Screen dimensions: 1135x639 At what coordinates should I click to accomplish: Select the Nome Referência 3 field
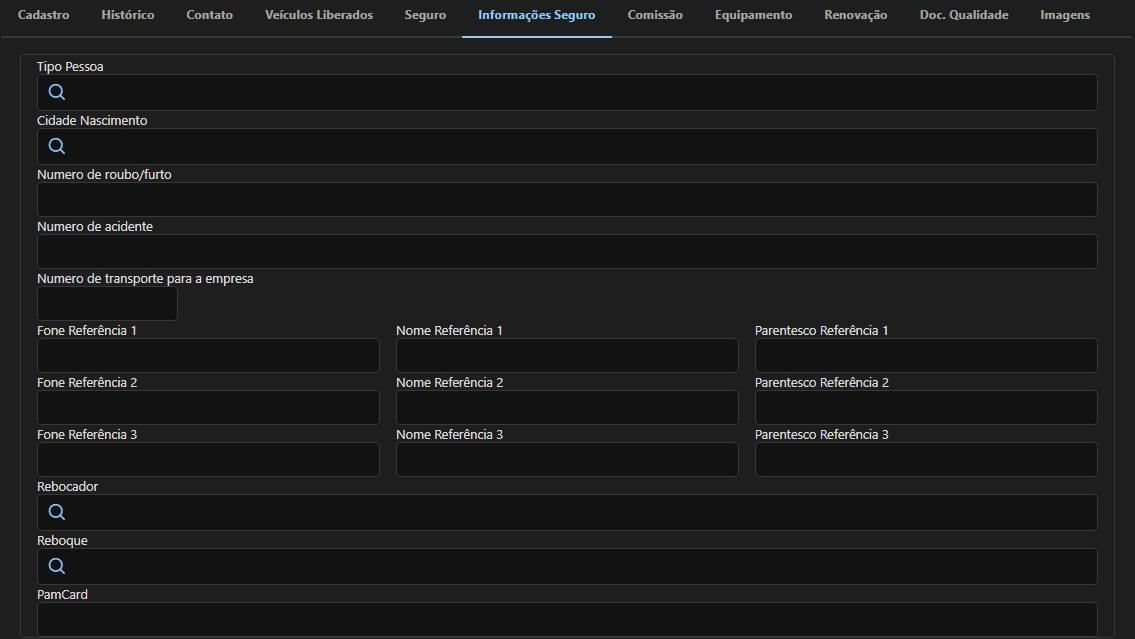(x=567, y=460)
